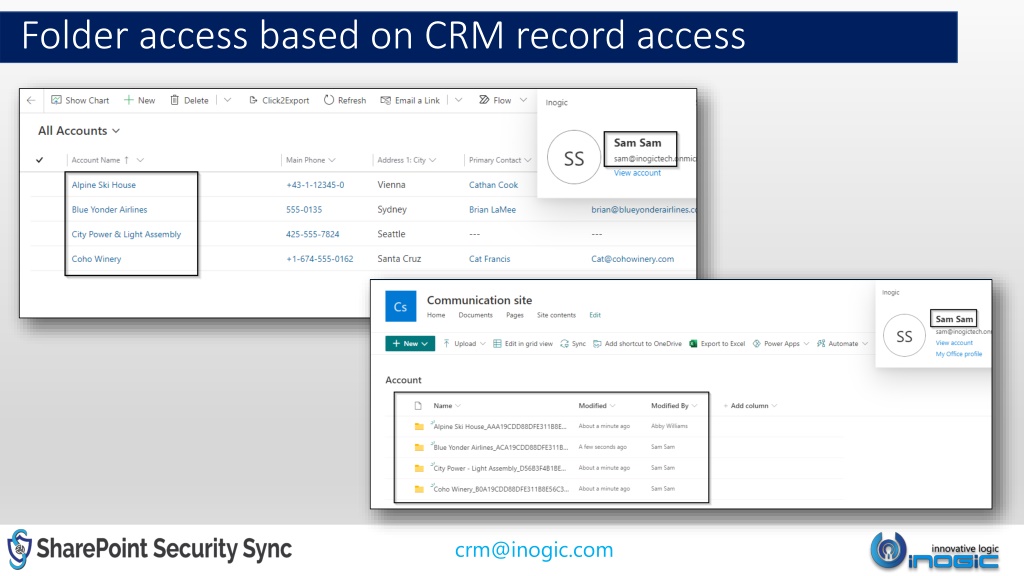Screen dimensions: 1024x576
Task: Click the file type column header icon
Action: coord(418,406)
